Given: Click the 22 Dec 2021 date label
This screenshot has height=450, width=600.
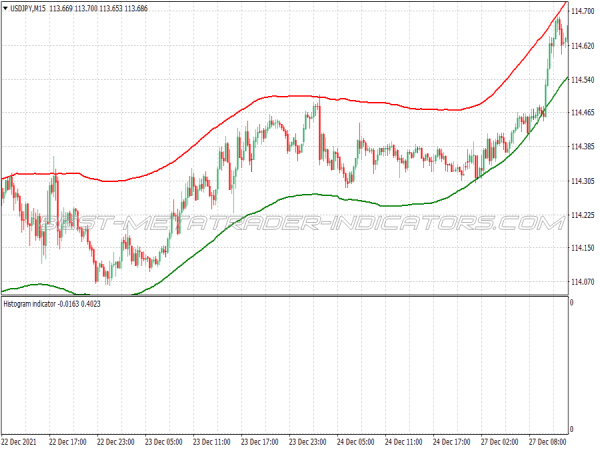Looking at the screenshot, I should [x=21, y=441].
